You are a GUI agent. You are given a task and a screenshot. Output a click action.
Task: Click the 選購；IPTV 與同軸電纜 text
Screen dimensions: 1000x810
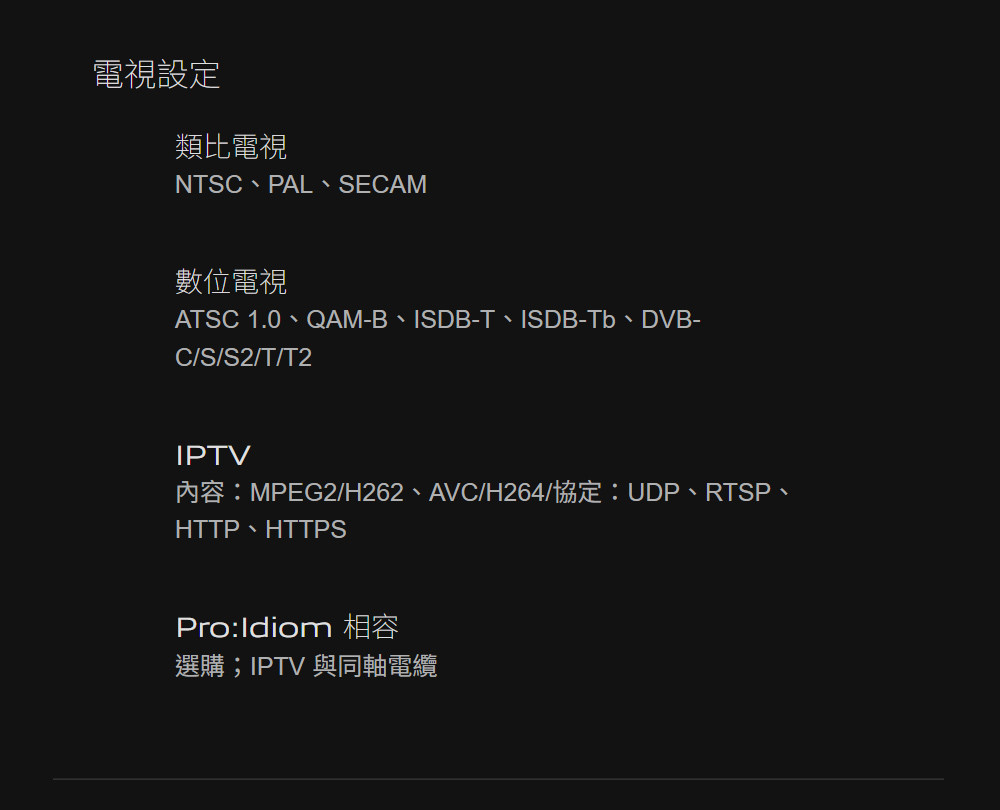coord(306,666)
